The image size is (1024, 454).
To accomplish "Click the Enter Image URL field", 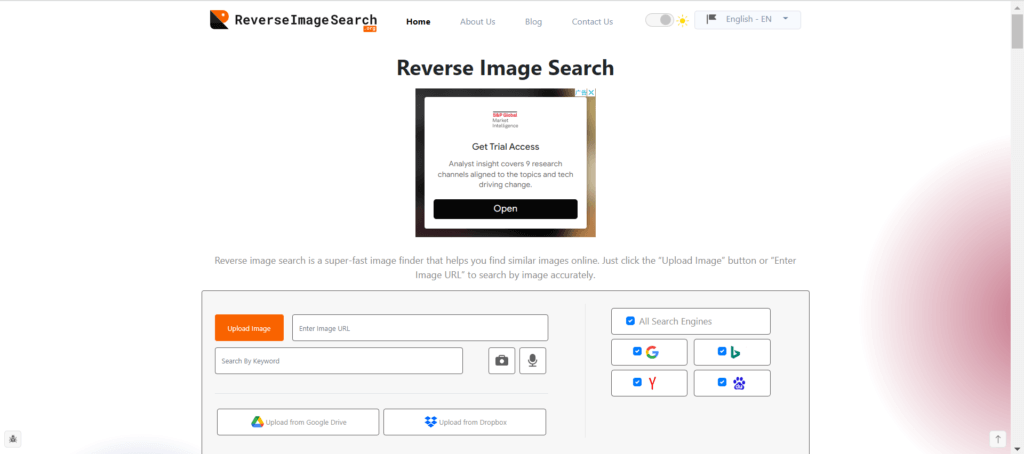I will coord(420,328).
